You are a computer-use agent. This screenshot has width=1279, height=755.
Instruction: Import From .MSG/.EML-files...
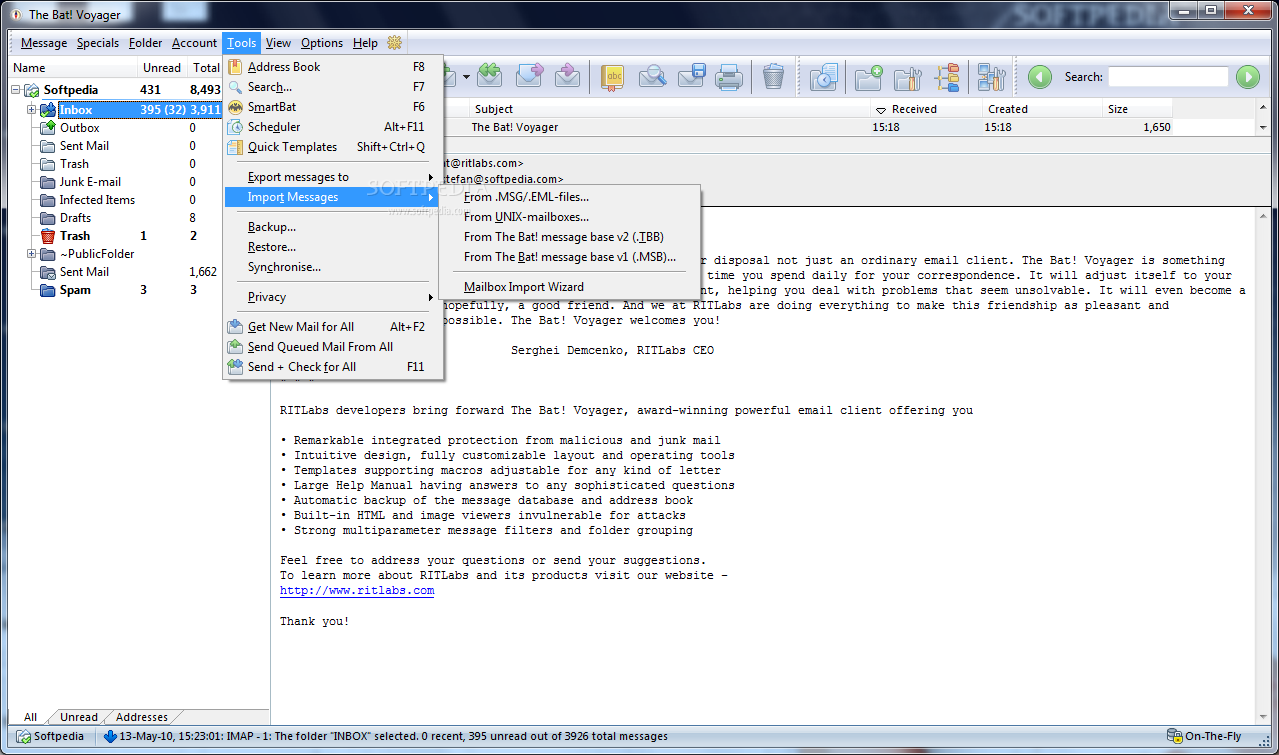[x=570, y=197]
